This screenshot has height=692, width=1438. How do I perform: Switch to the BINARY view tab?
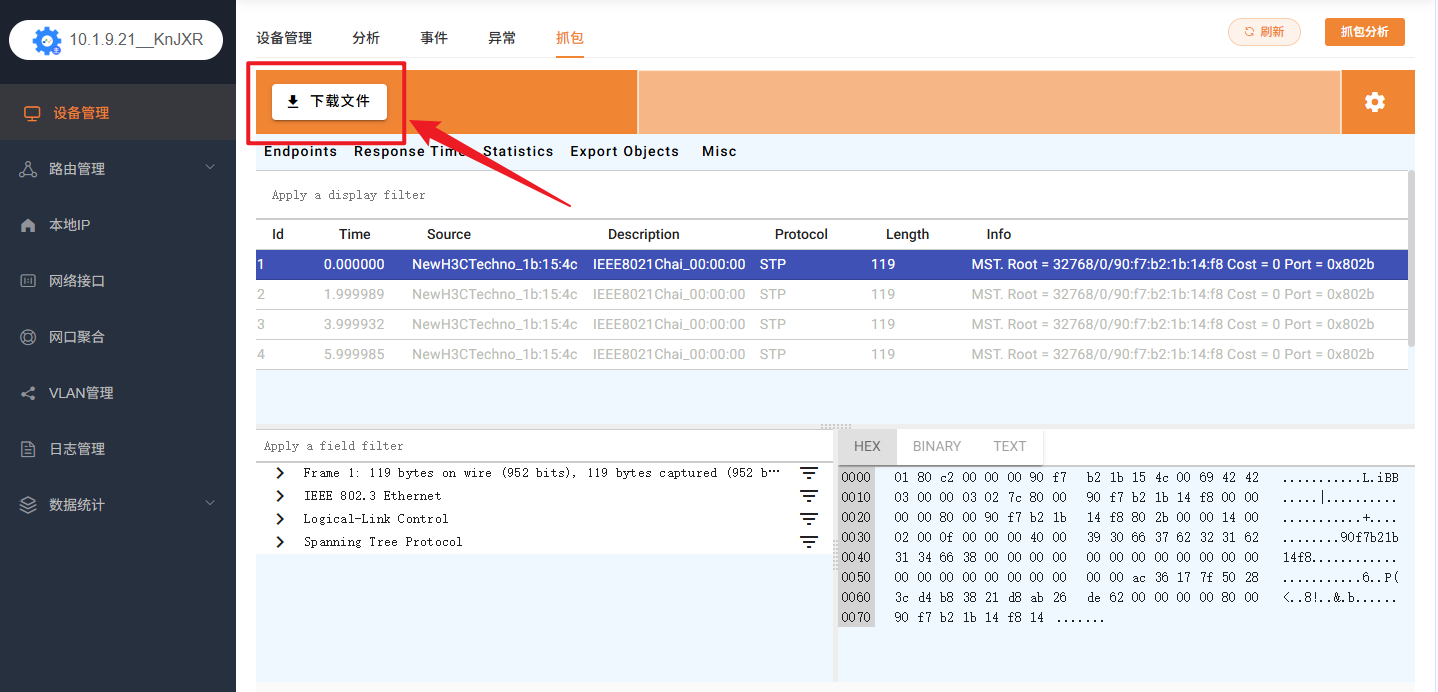[936, 446]
